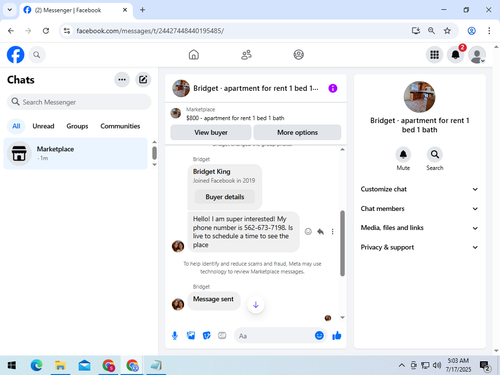
Task: Open browser zoom magnifier icon
Action: 431,31
